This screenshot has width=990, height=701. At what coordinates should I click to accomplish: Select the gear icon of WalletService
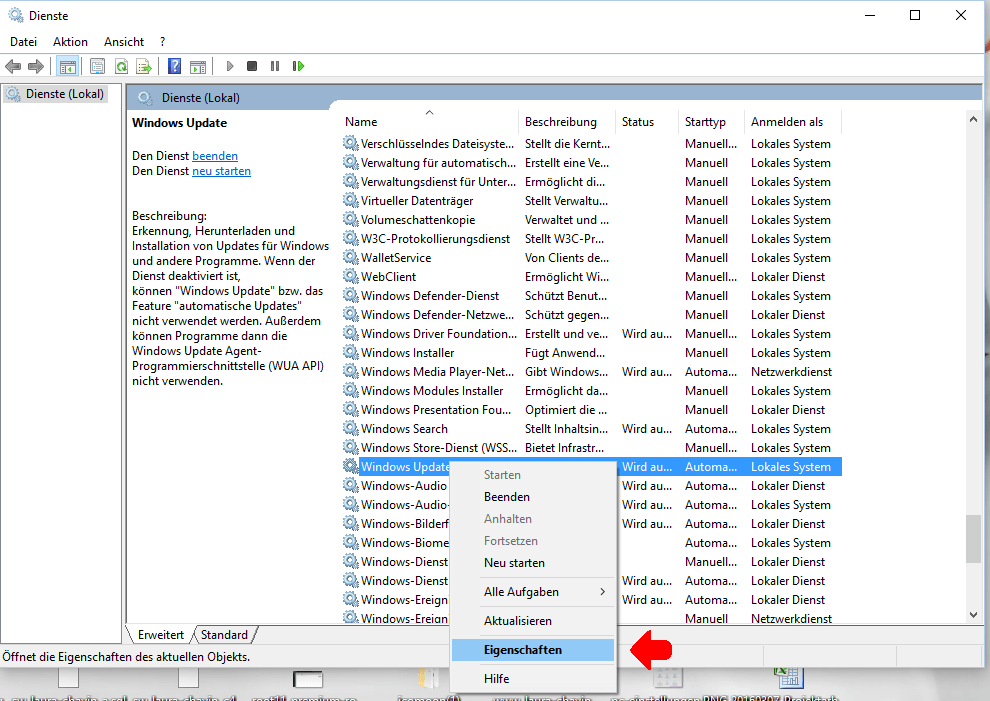350,258
